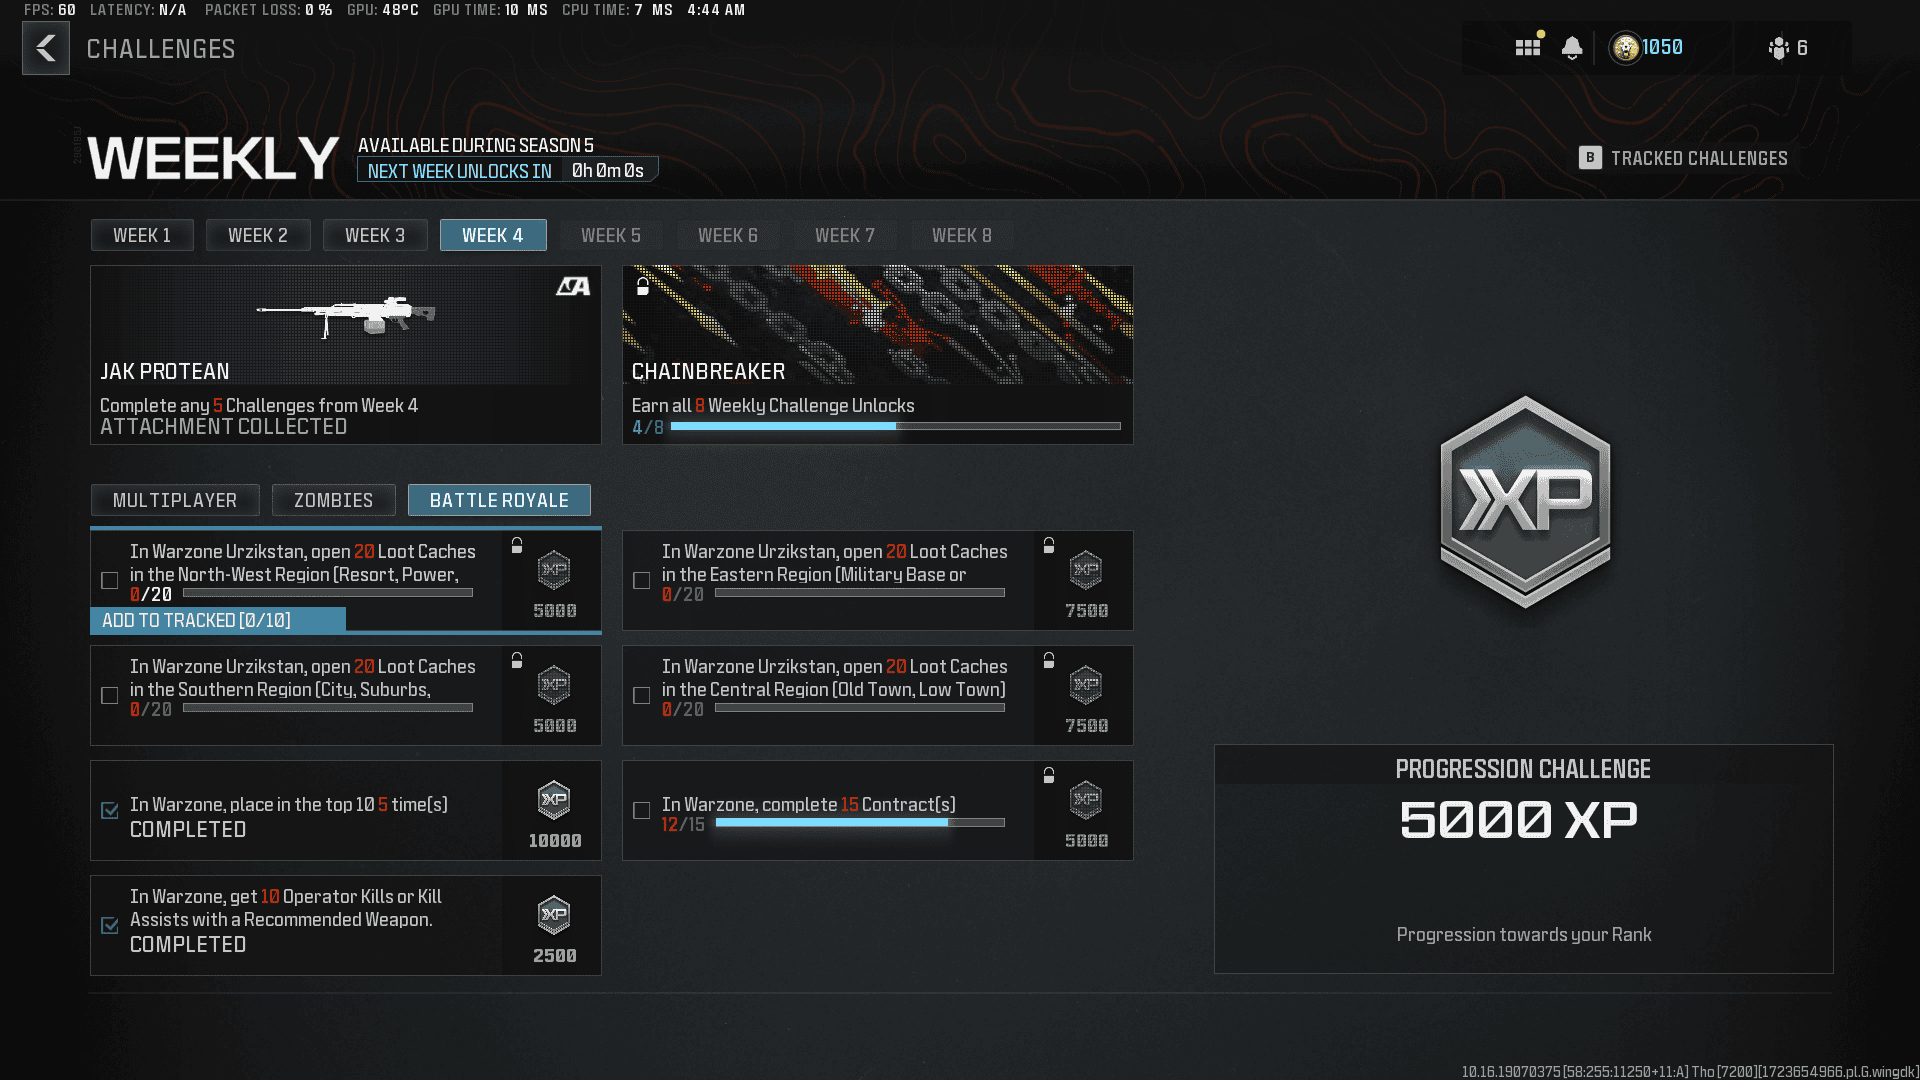Click the JAK Protean weapon image
The image size is (1920, 1080).
coord(346,317)
